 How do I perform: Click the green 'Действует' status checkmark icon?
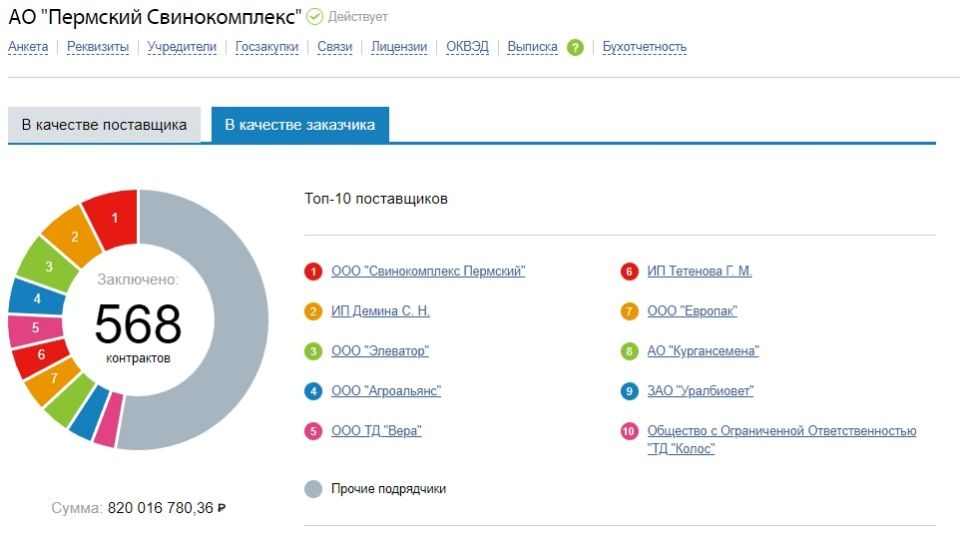pyautogui.click(x=315, y=17)
